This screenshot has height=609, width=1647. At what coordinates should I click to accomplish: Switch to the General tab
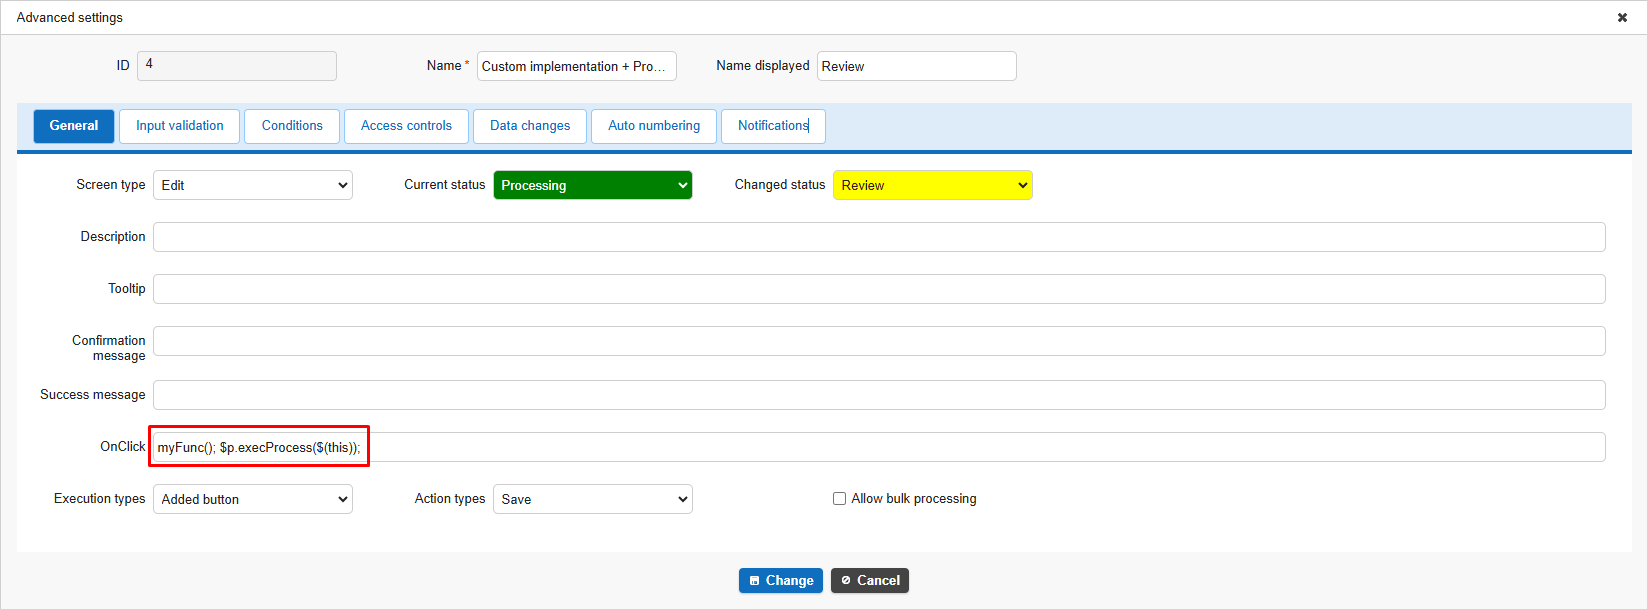tap(74, 126)
